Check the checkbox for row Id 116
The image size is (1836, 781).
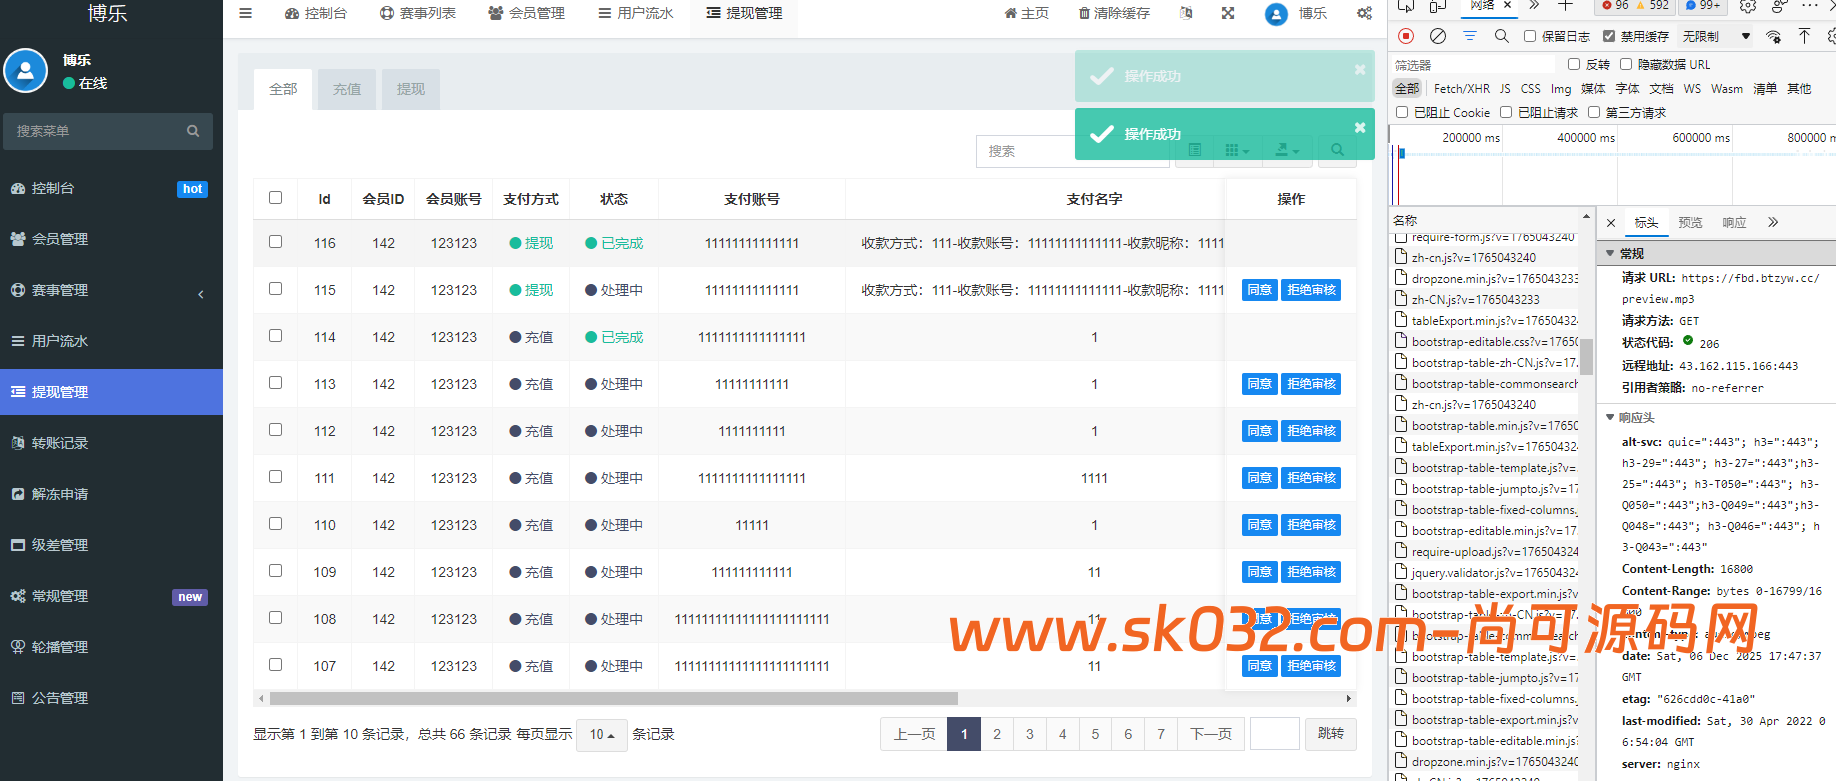tap(275, 242)
